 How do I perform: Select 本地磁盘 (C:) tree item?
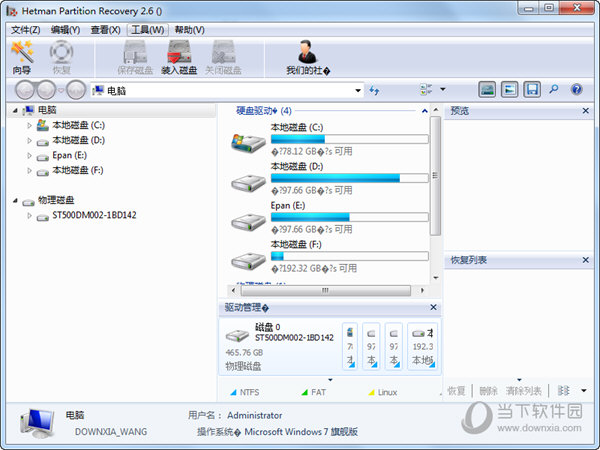78,125
